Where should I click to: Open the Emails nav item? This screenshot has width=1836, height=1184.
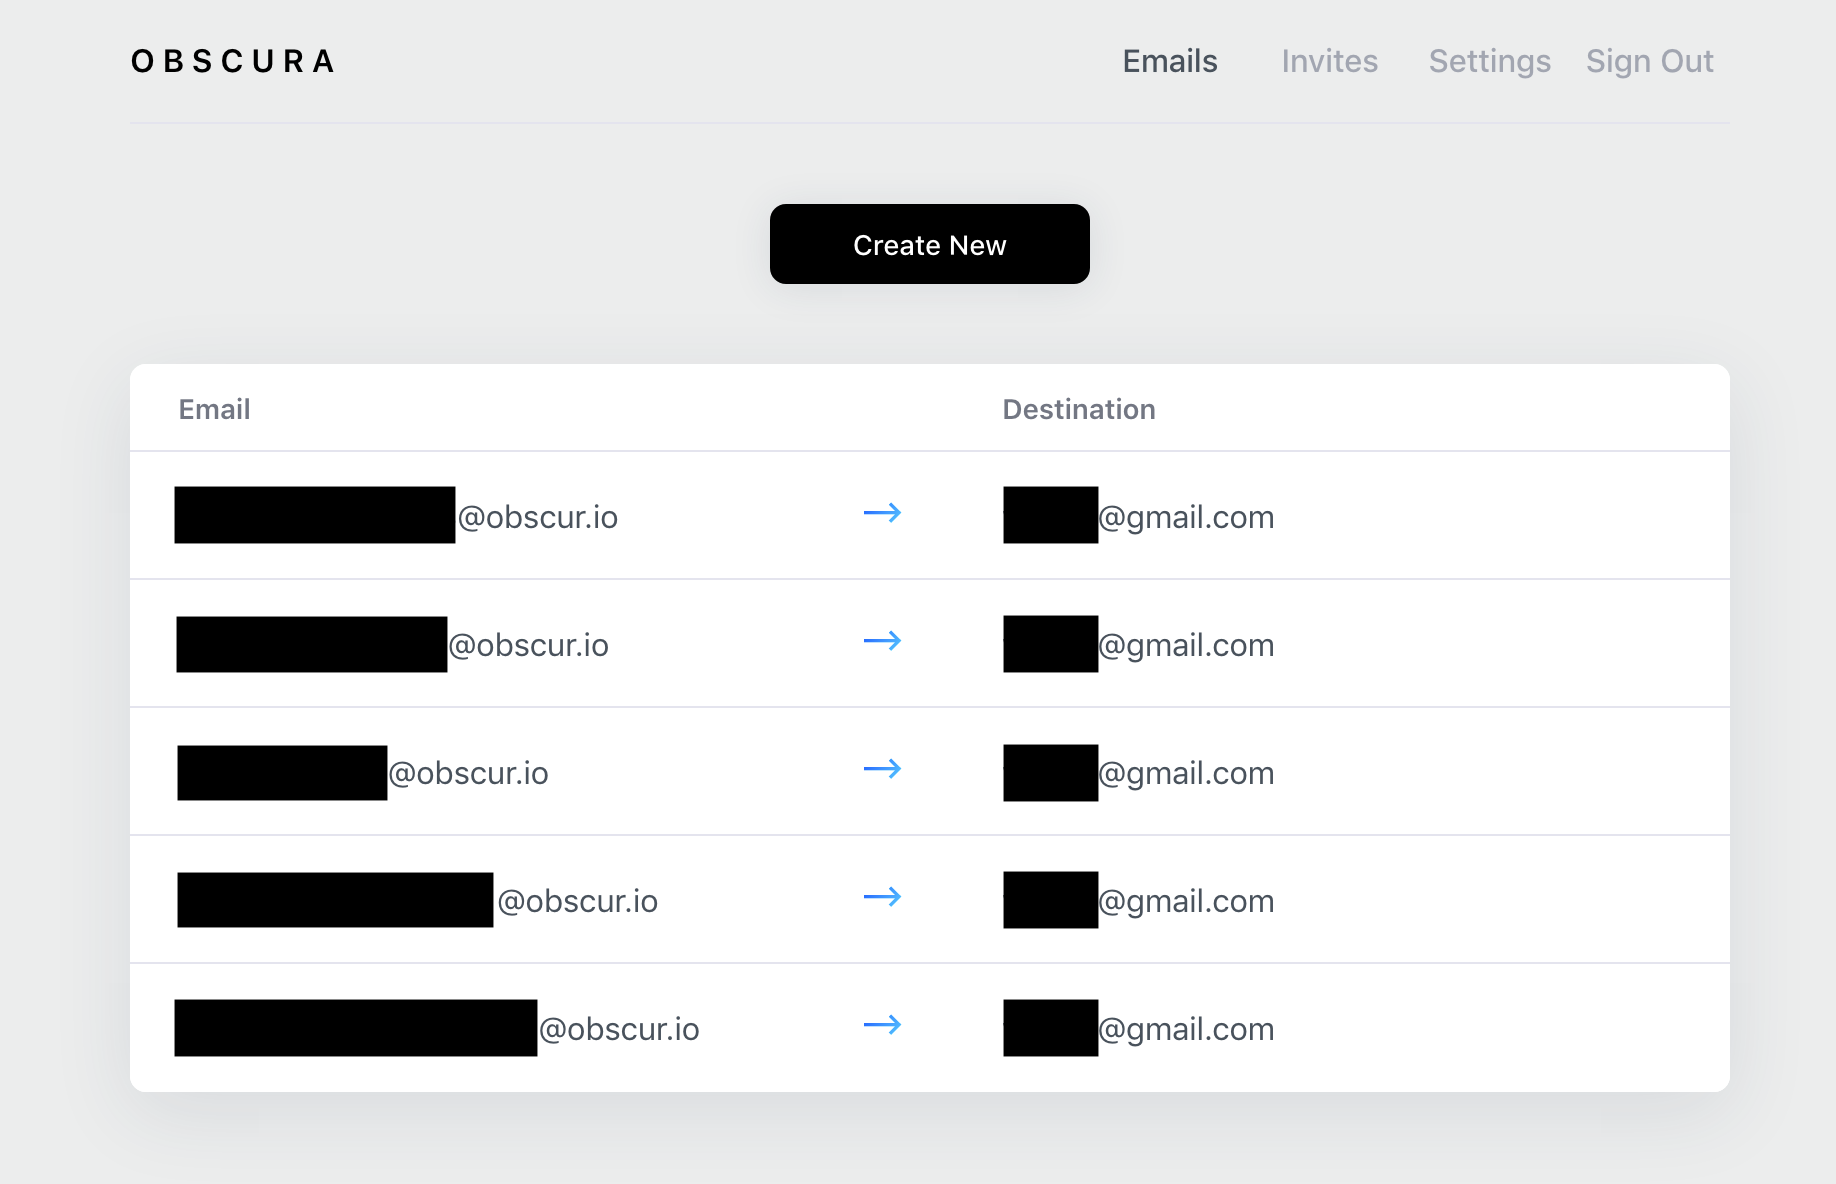pyautogui.click(x=1170, y=61)
